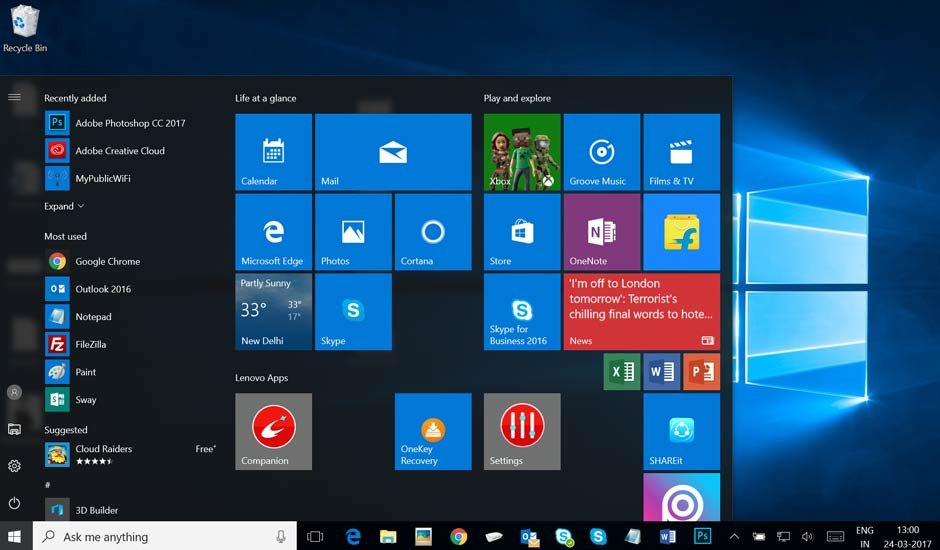Viewport: 940px width, 550px height.
Task: Open the partially visible purple target tile
Action: 682,497
